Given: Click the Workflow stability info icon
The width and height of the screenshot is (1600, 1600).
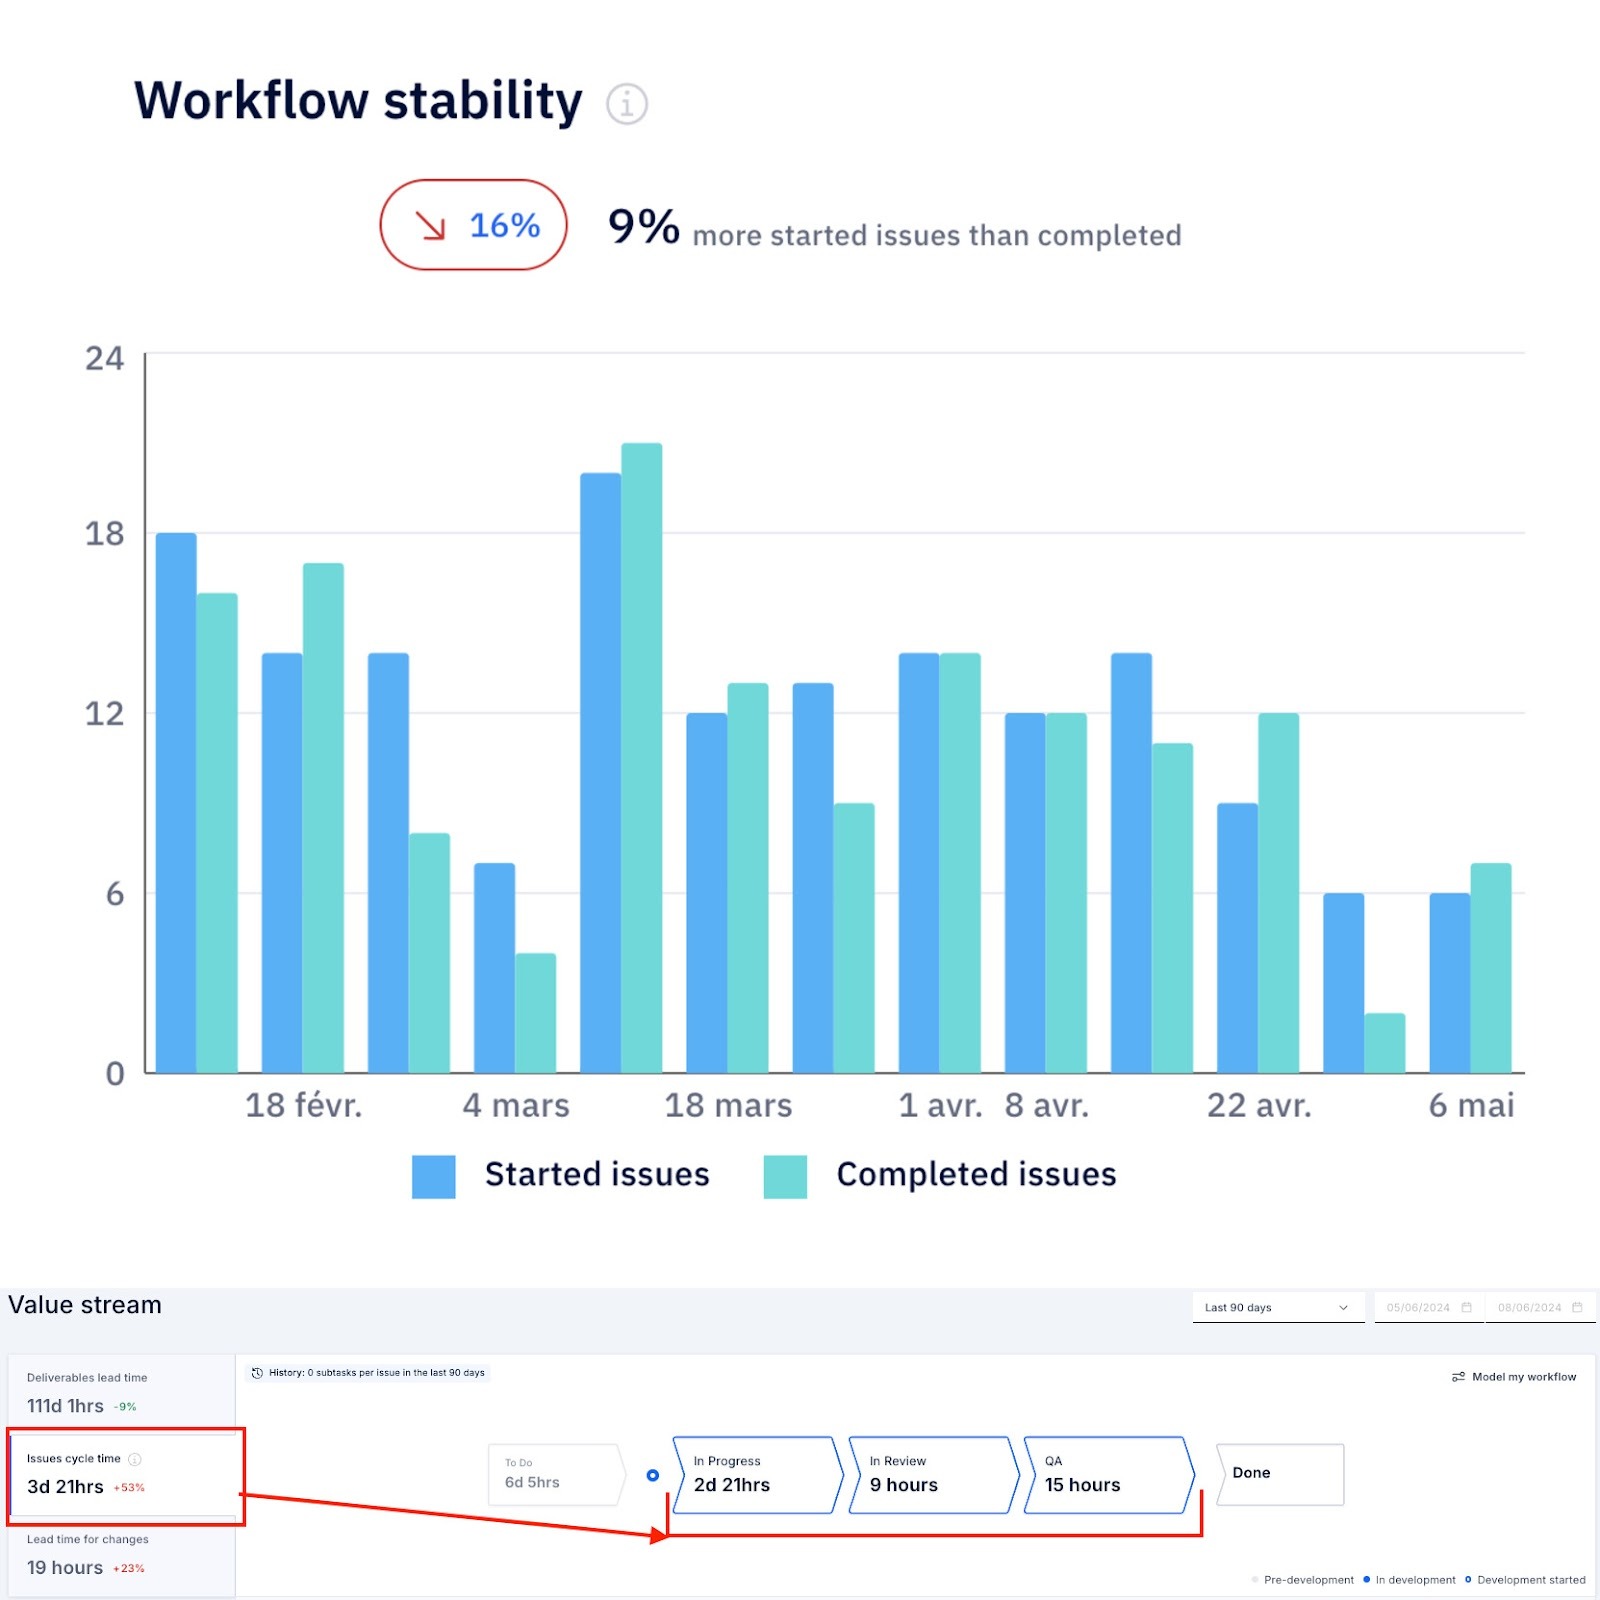Looking at the screenshot, I should [627, 103].
